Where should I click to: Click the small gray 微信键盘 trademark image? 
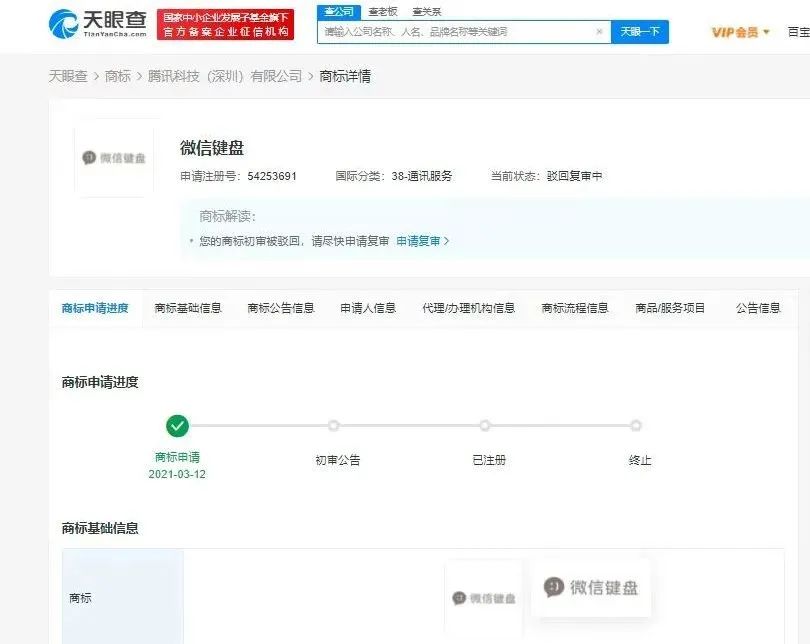click(484, 595)
